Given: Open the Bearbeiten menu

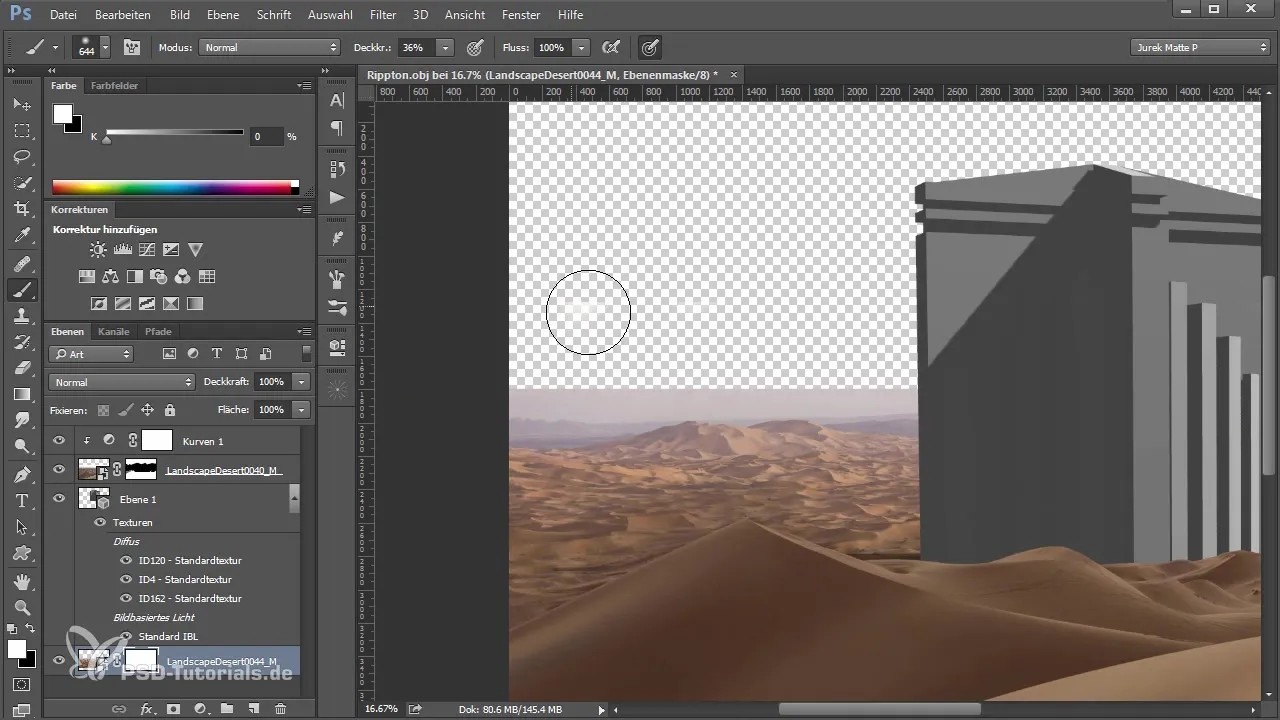Looking at the screenshot, I should click(x=123, y=15).
